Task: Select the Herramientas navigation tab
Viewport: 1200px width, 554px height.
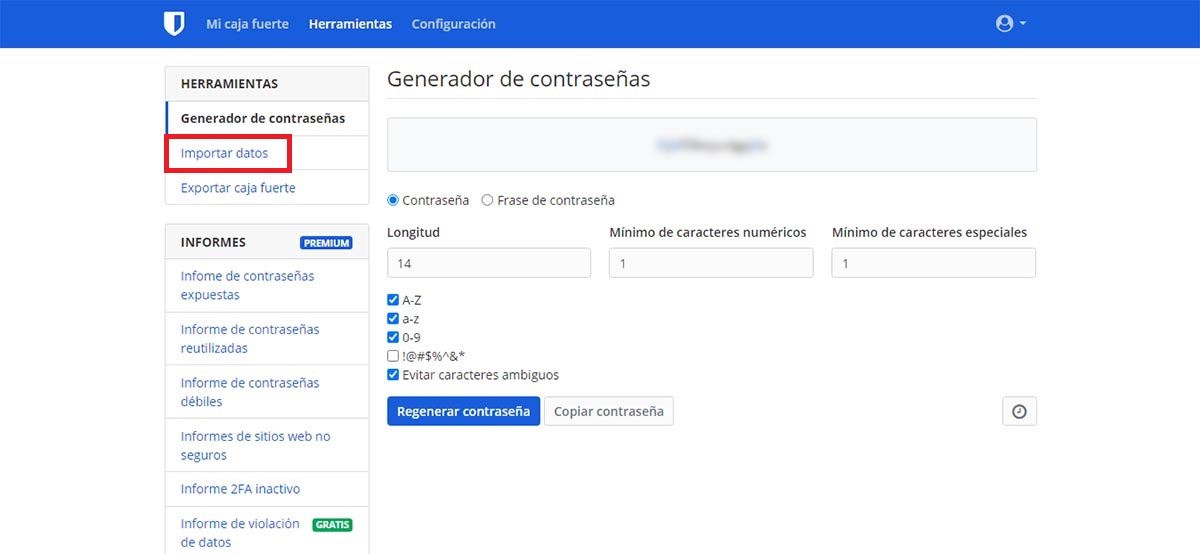Action: coord(350,24)
